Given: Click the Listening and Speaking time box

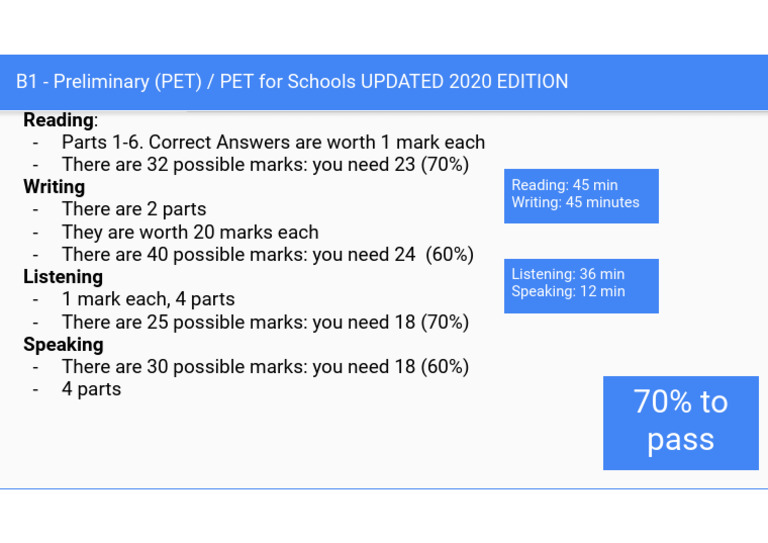Looking at the screenshot, I should [581, 284].
